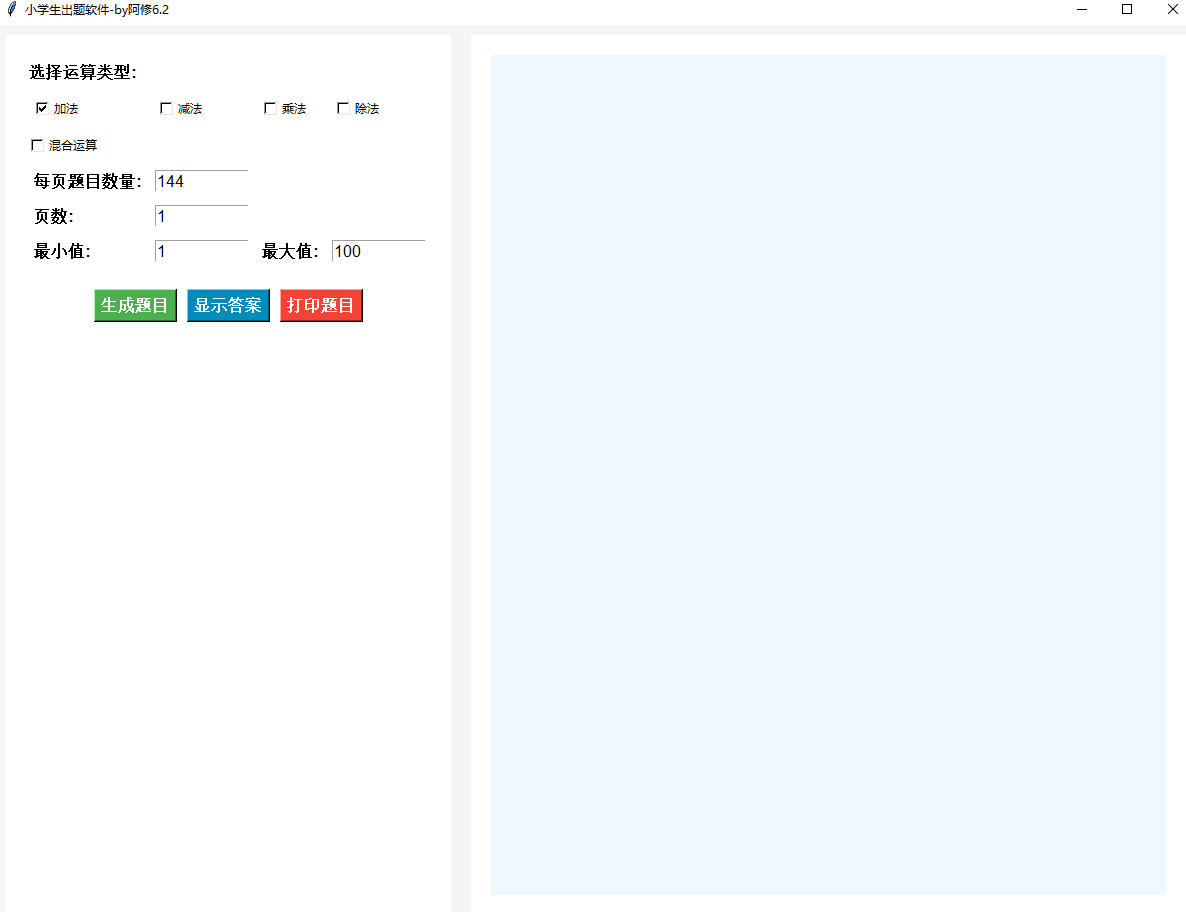1186x912 pixels.
Task: Minimize the 小学生出题软件 window
Action: (x=1082, y=10)
